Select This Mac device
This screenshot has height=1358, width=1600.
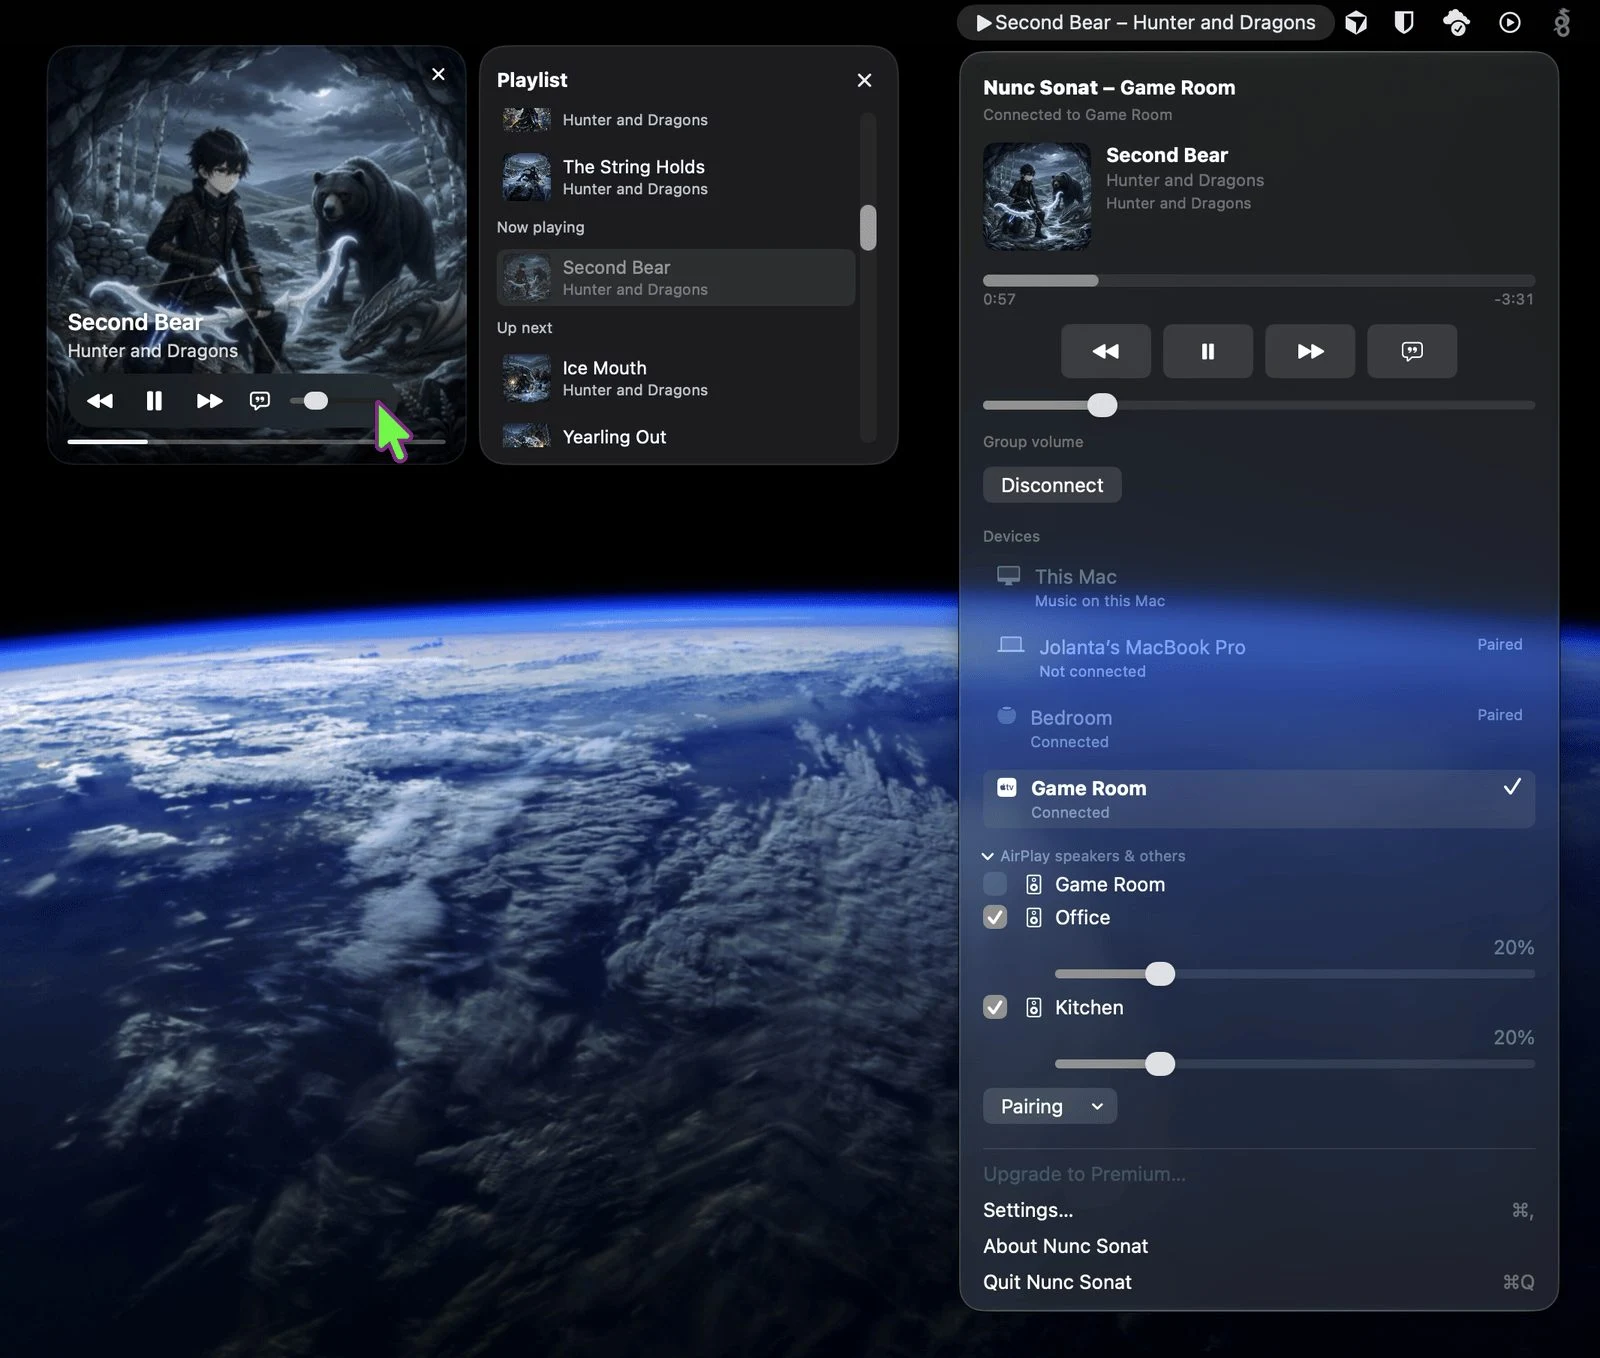pos(1258,587)
